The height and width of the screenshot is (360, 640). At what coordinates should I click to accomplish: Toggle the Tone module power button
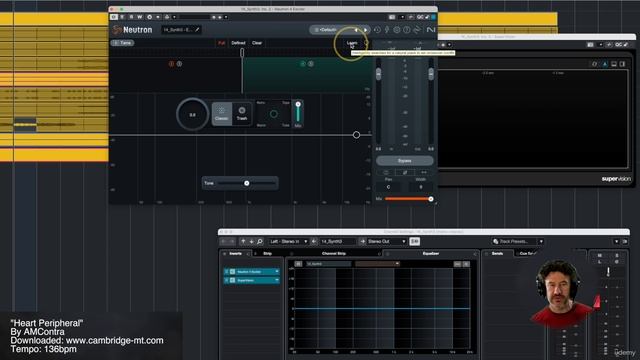pyautogui.click(x=116, y=43)
